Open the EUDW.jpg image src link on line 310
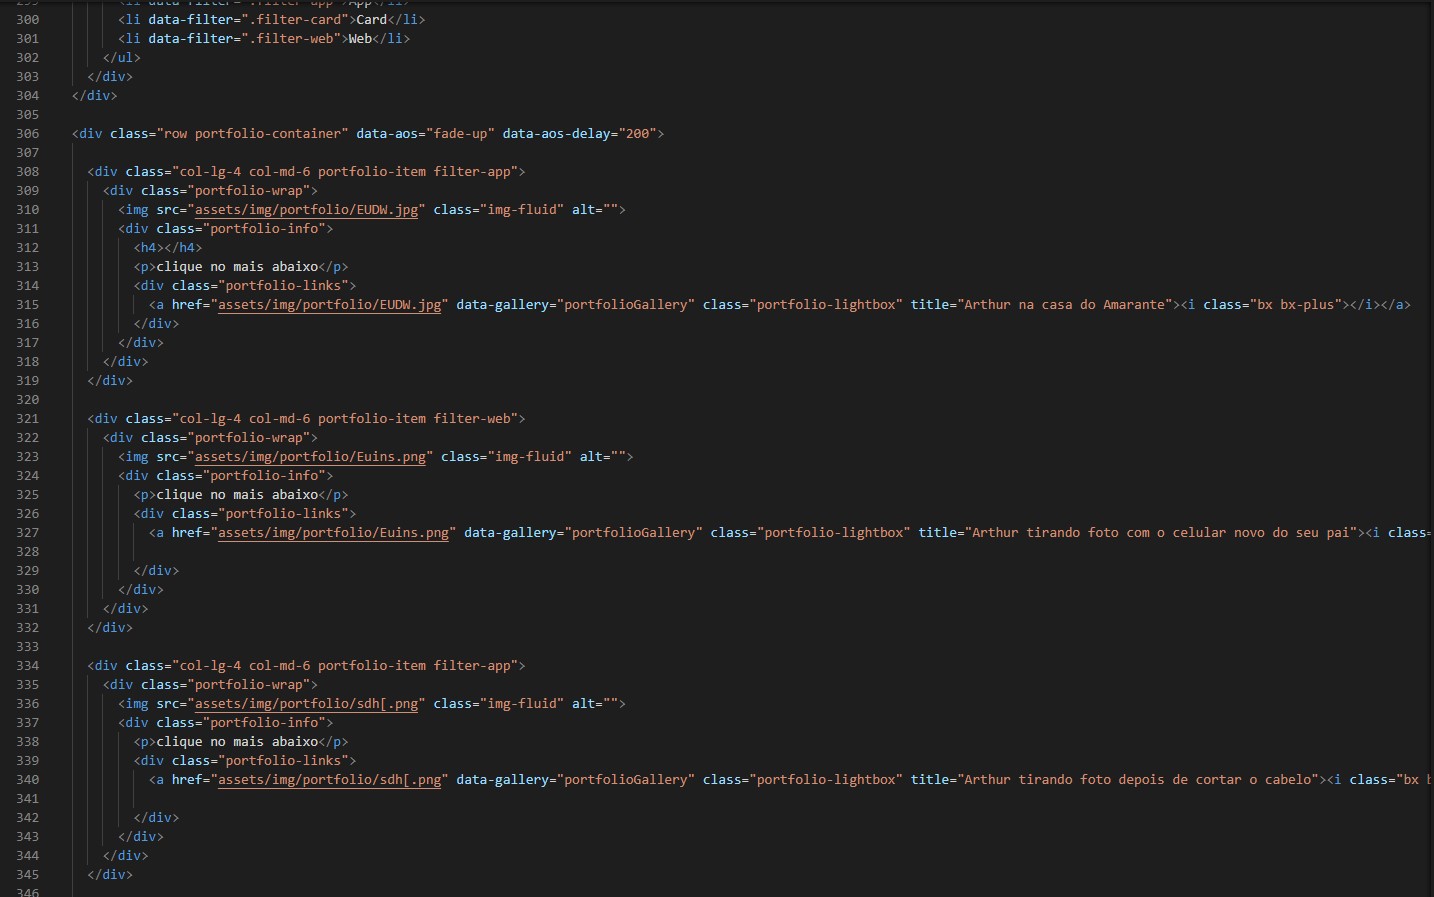This screenshot has height=897, width=1434. coord(306,210)
